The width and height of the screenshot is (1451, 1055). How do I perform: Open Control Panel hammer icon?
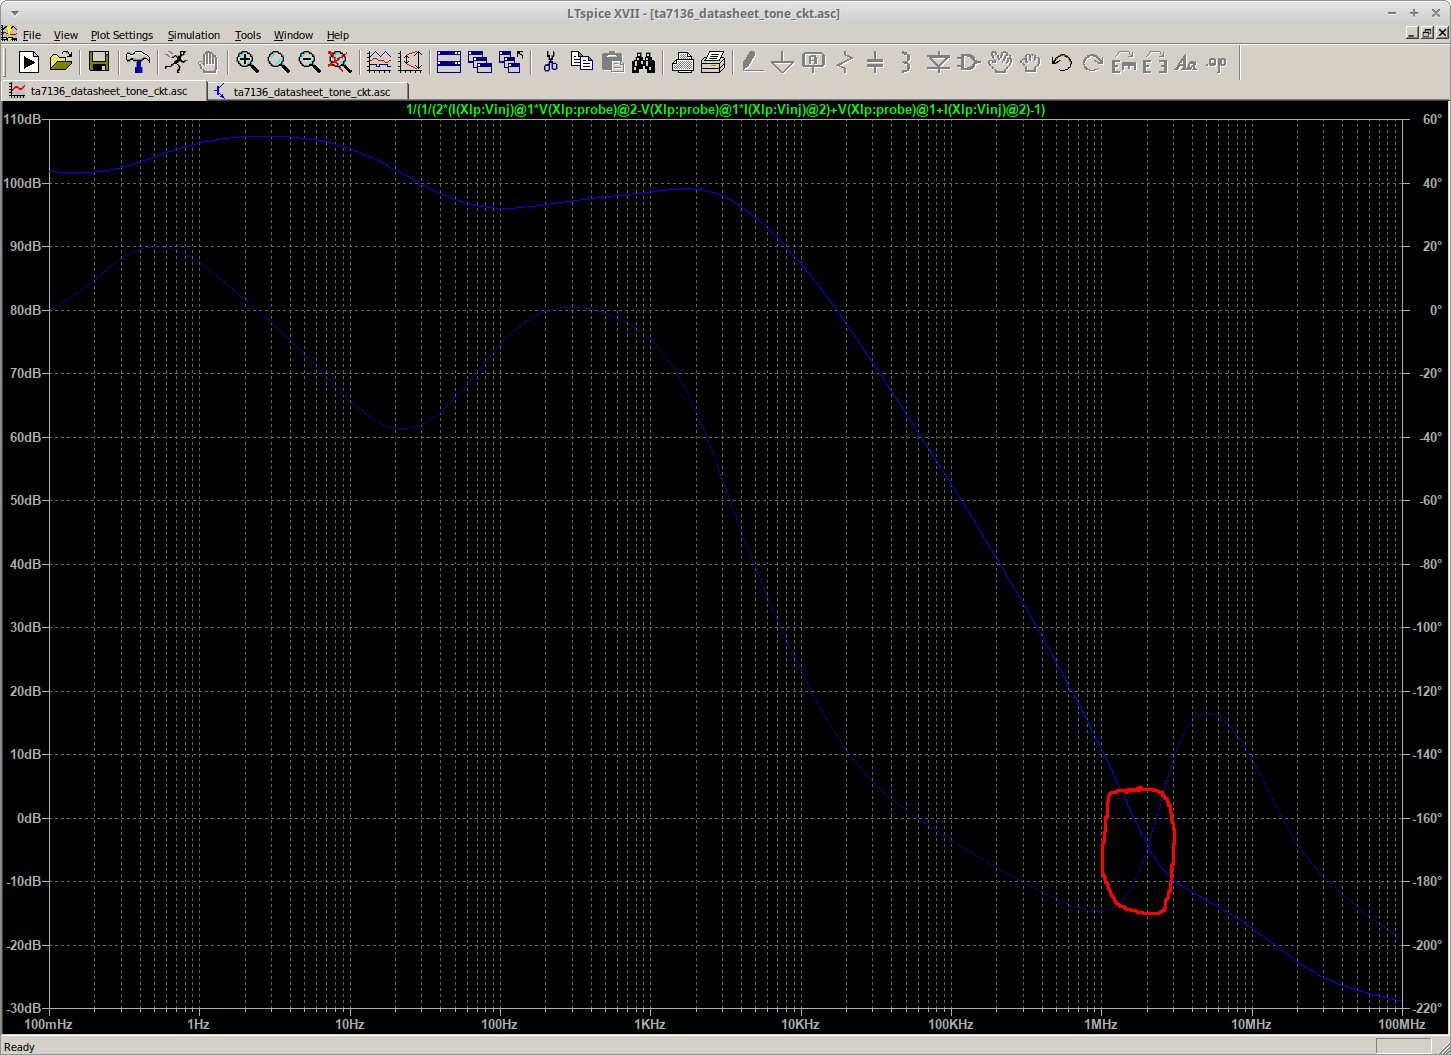tap(137, 63)
